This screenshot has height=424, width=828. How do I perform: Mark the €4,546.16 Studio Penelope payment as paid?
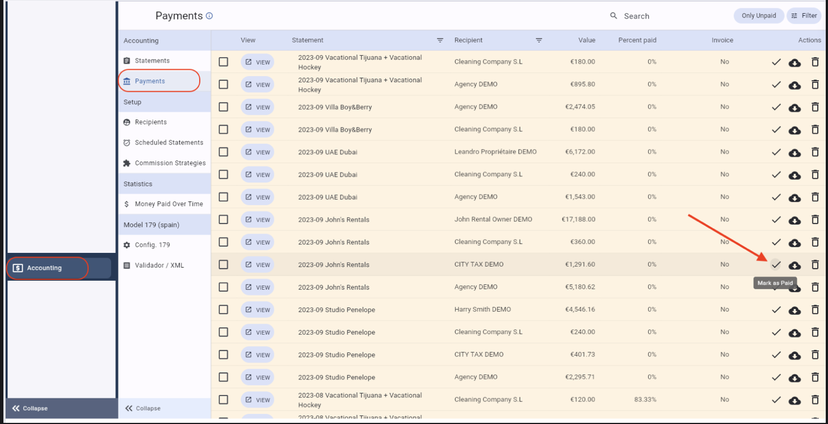775,310
